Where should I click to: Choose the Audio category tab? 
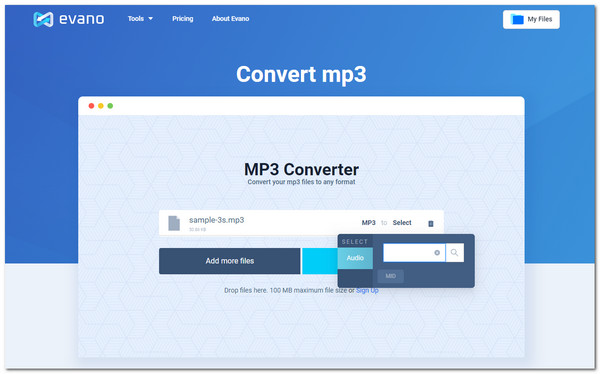[x=355, y=258]
